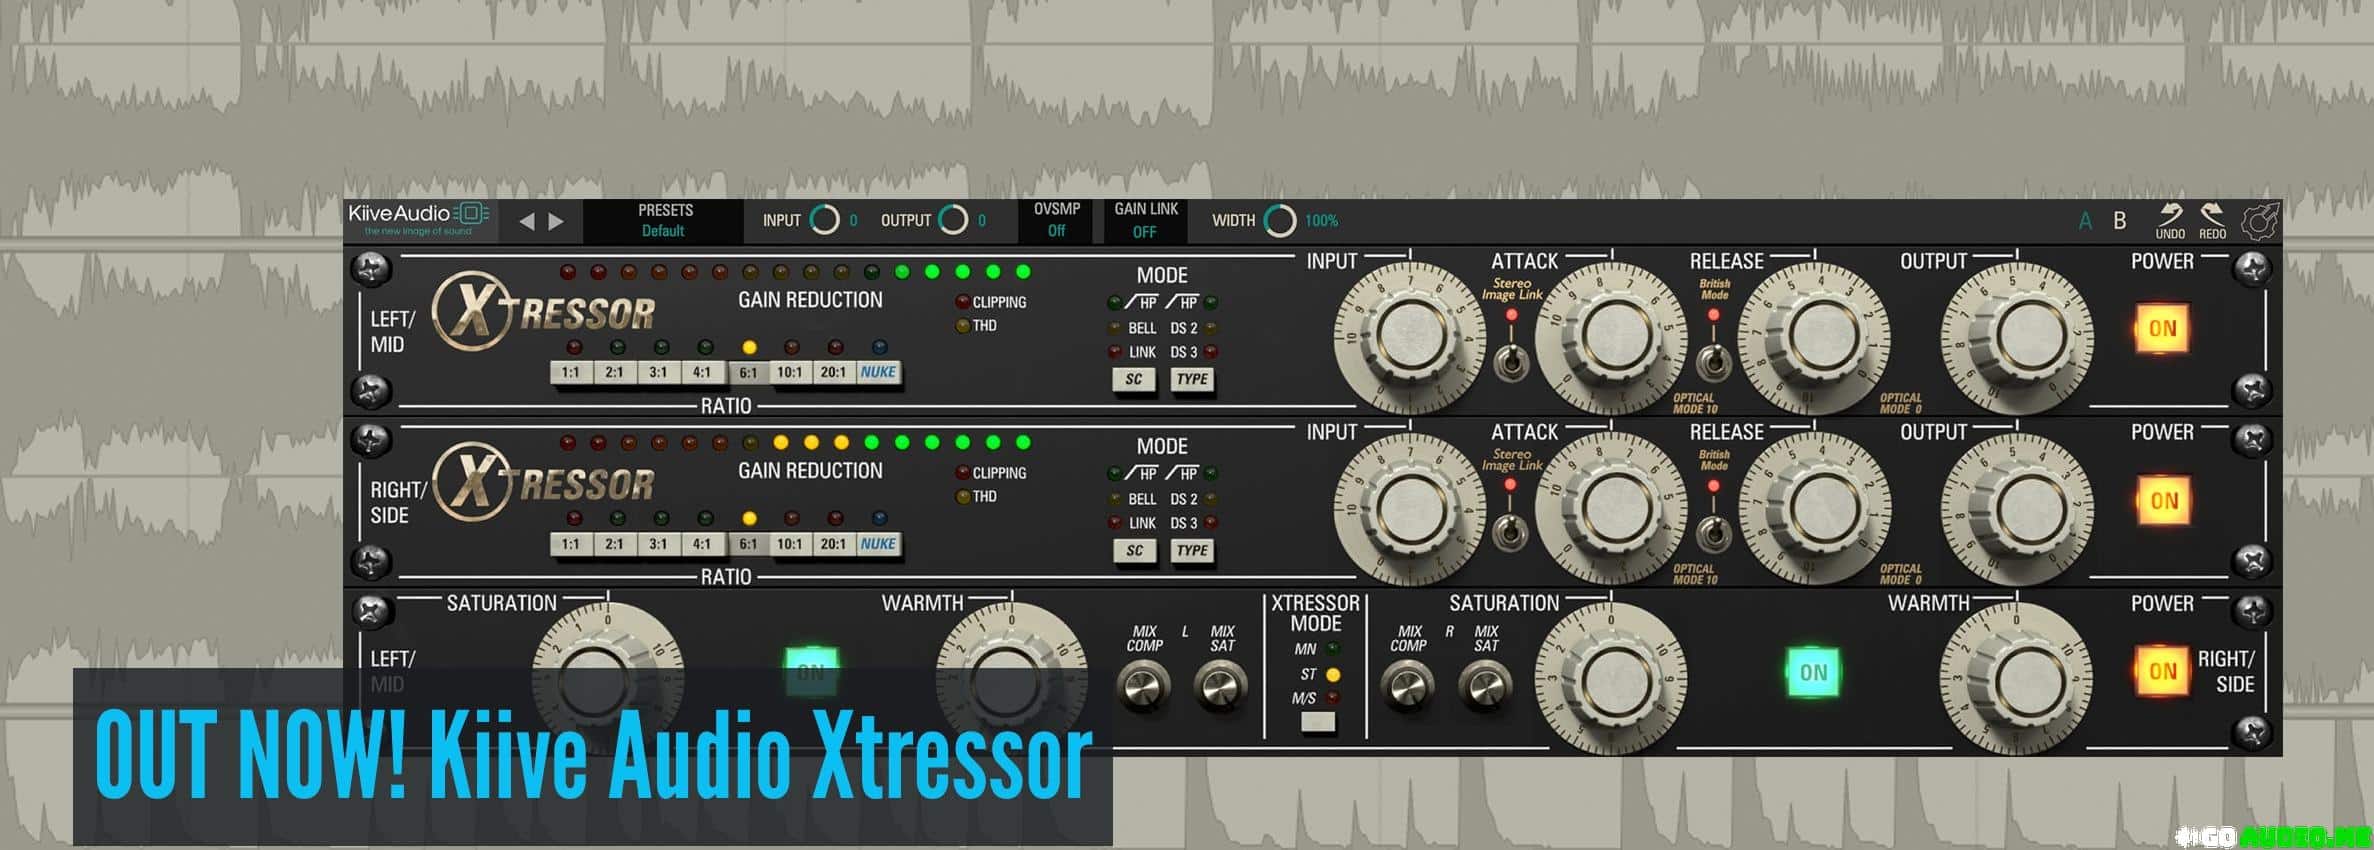
Task: Click Xtressor Mode selector button
Action: pos(1318,722)
